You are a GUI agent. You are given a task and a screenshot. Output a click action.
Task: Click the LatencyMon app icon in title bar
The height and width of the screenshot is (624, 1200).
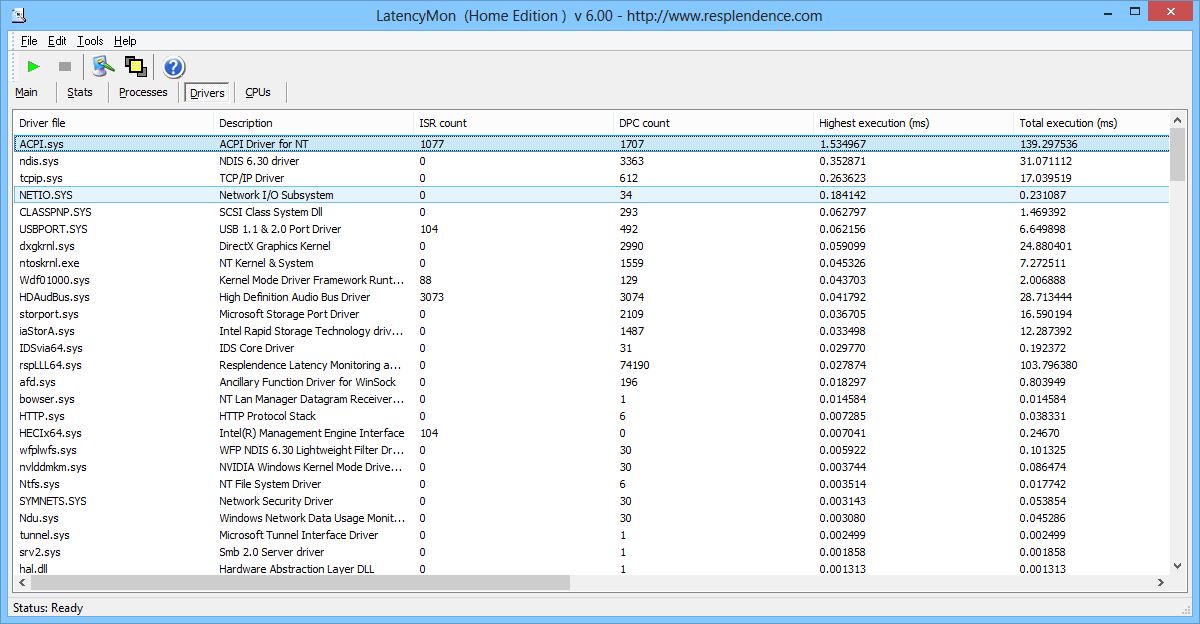tap(17, 15)
